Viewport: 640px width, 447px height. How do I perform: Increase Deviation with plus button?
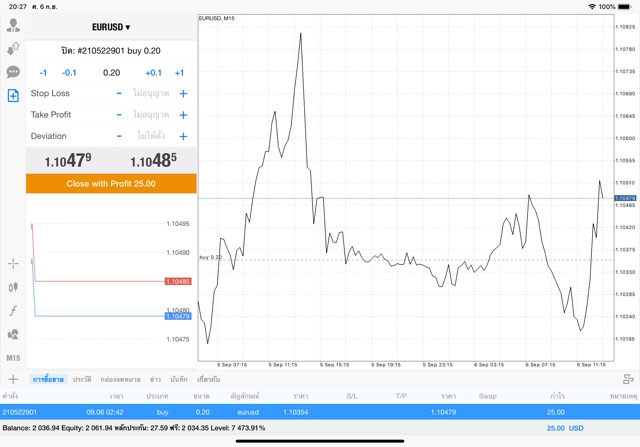[183, 136]
